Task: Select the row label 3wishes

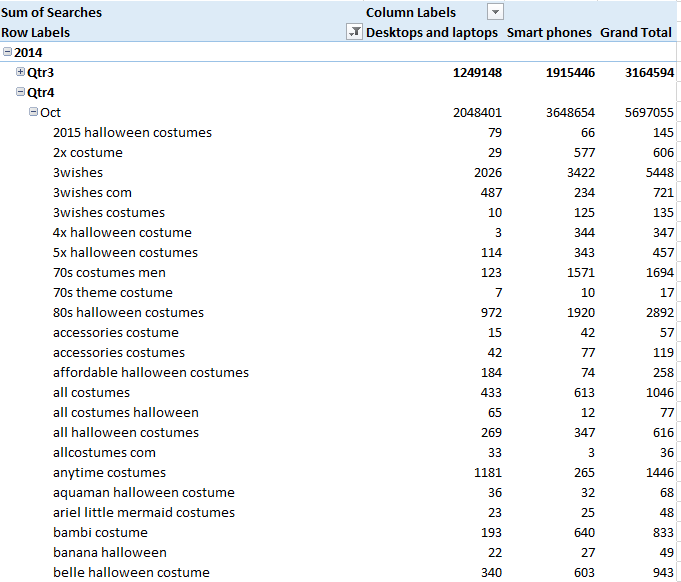Action: point(78,172)
